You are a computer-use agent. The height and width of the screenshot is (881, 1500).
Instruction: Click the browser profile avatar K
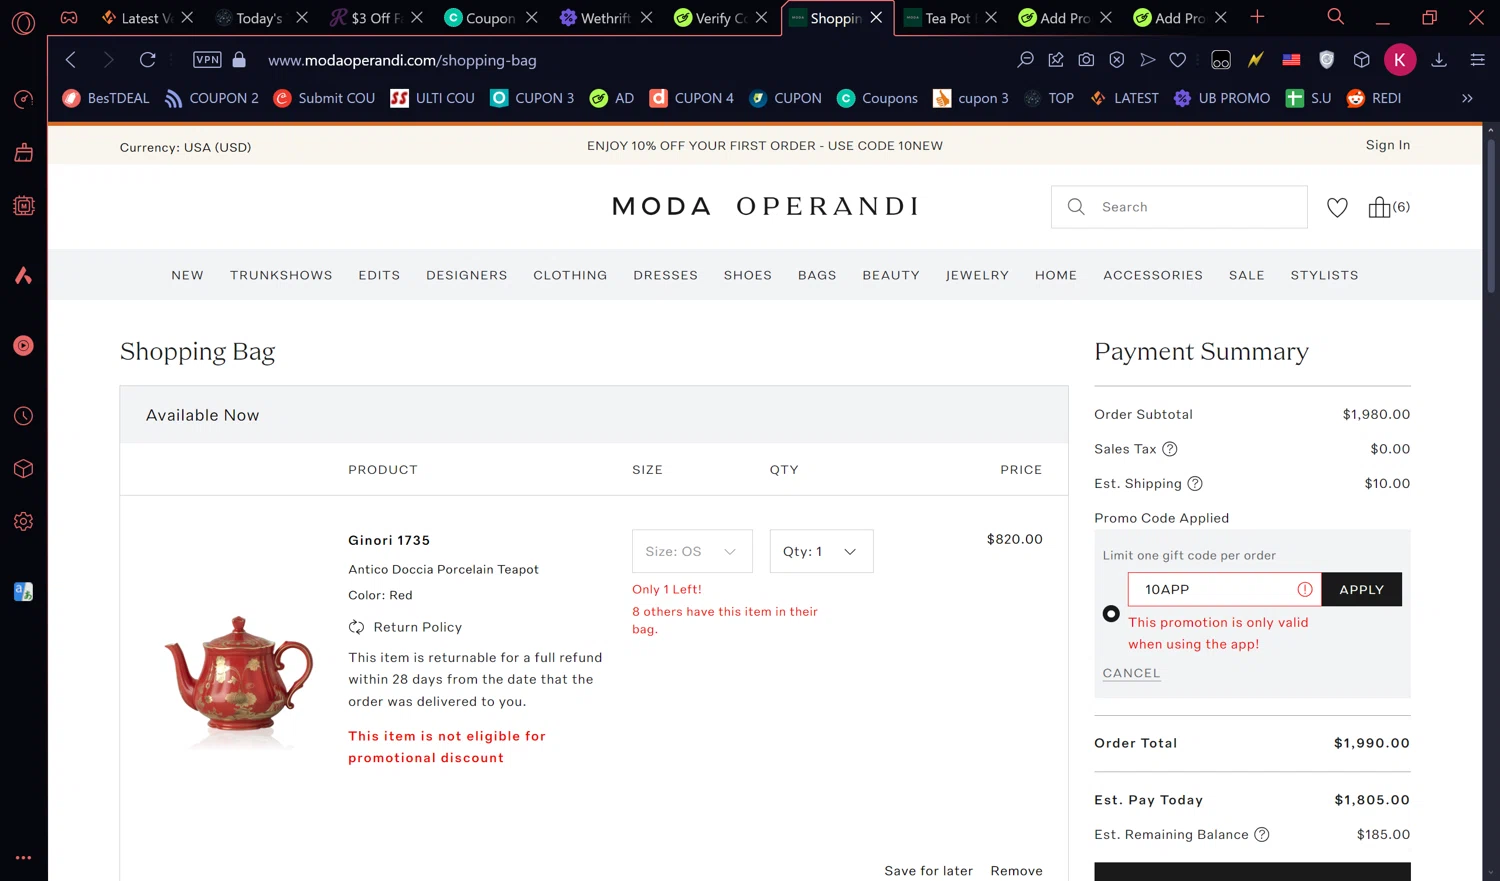[1400, 60]
